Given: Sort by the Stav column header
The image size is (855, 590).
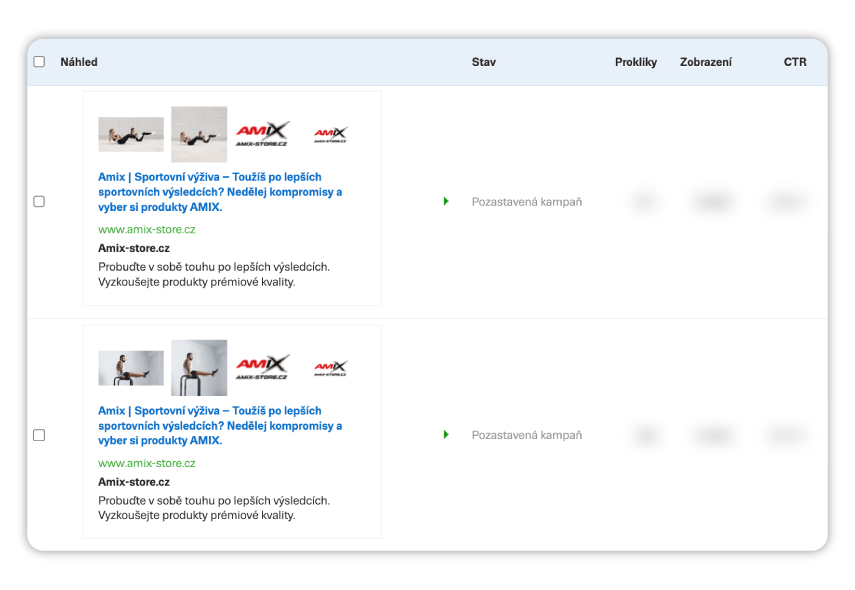Looking at the screenshot, I should pyautogui.click(x=484, y=62).
